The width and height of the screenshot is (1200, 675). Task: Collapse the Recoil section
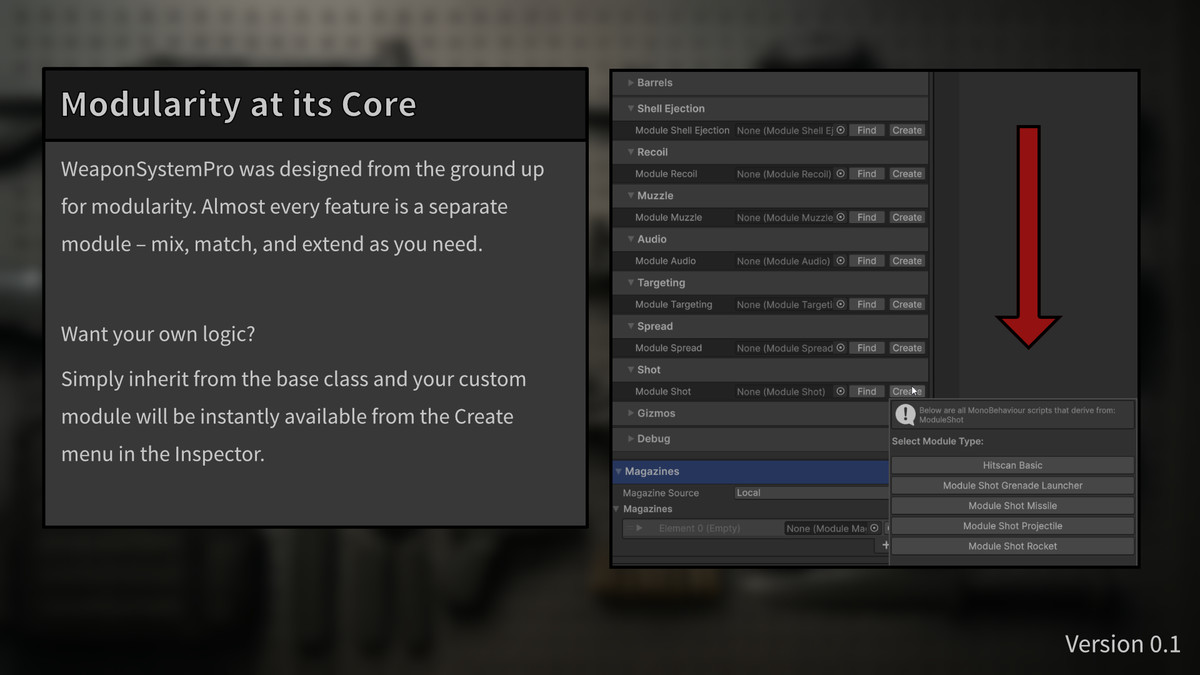[x=631, y=152]
